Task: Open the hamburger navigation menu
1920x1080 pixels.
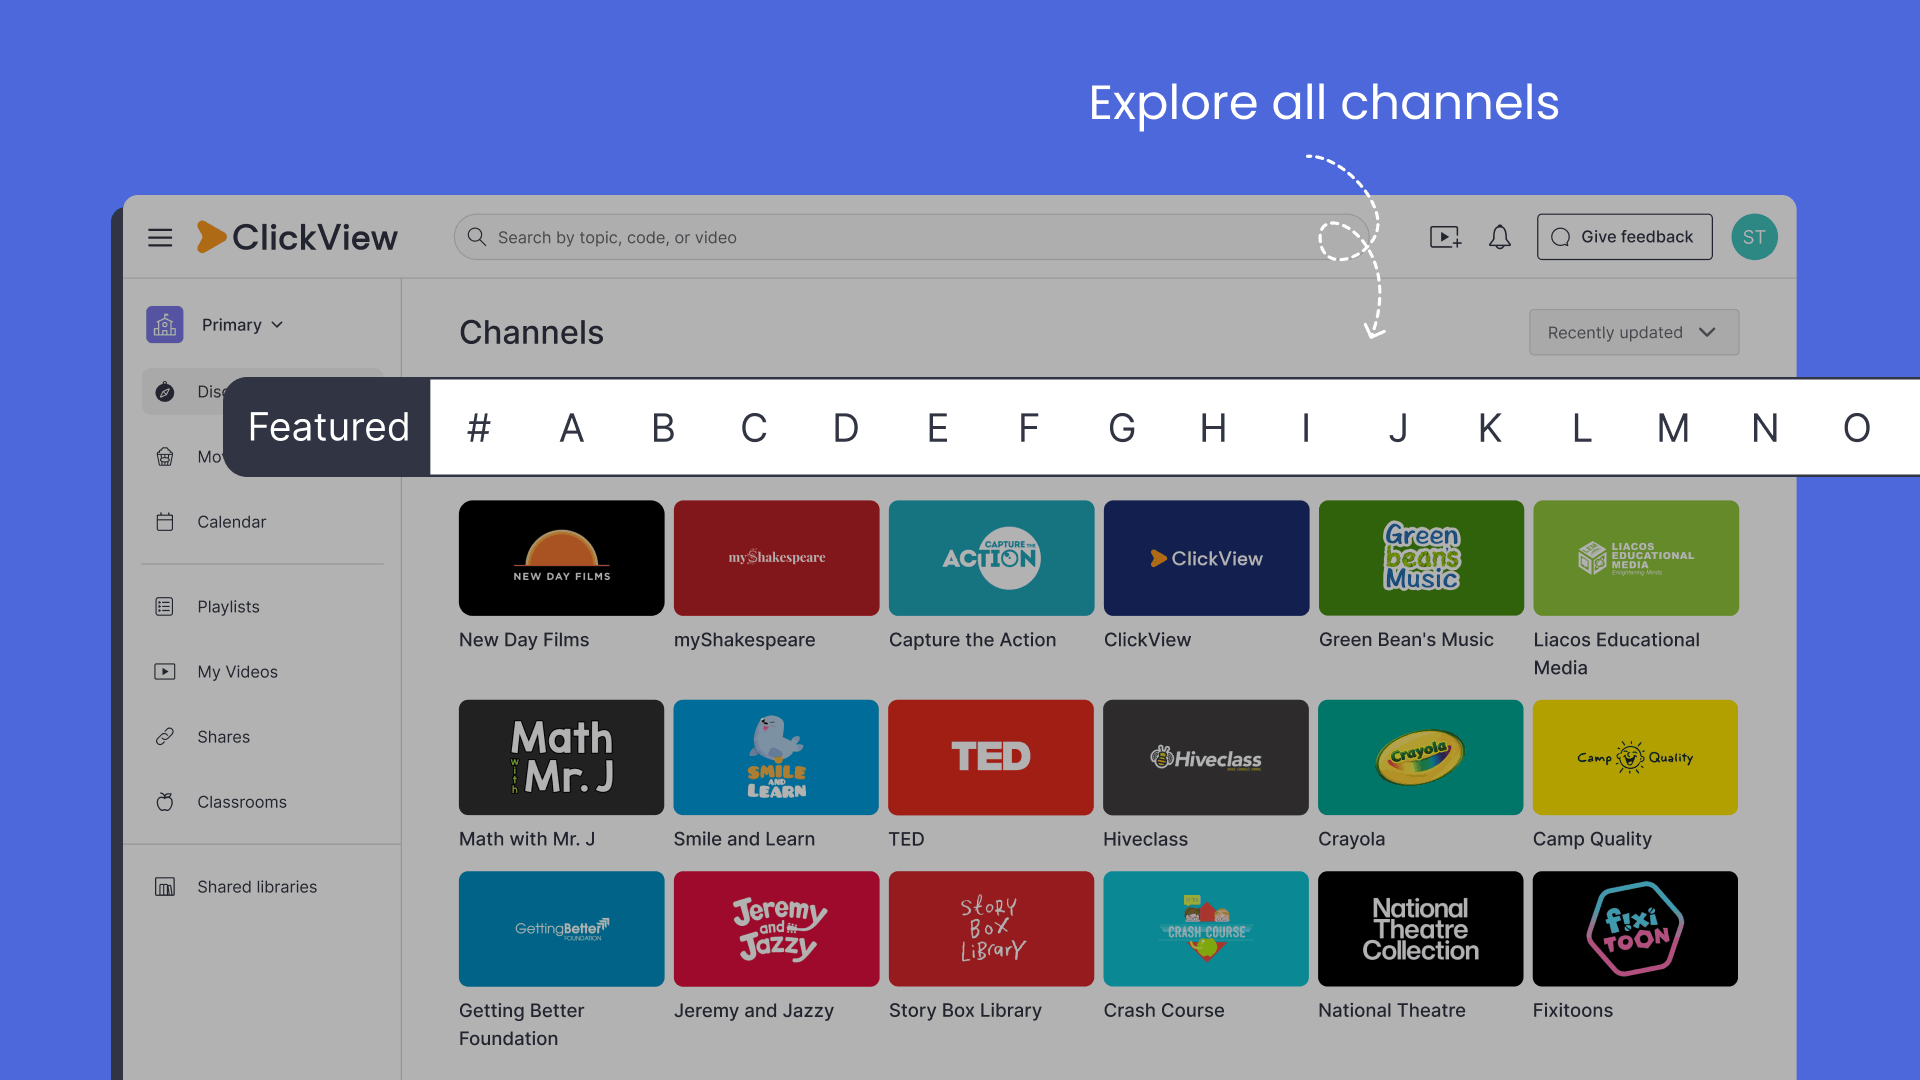Action: pyautogui.click(x=160, y=237)
